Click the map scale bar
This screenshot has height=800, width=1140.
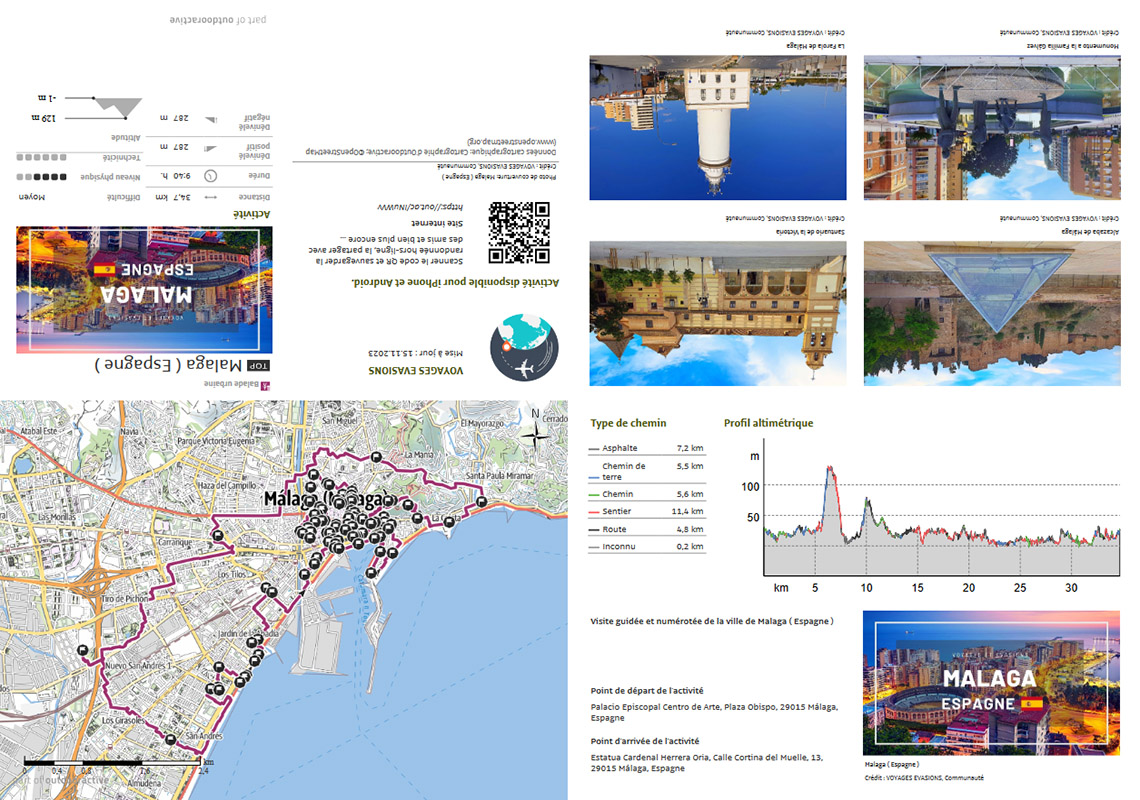(x=113, y=763)
